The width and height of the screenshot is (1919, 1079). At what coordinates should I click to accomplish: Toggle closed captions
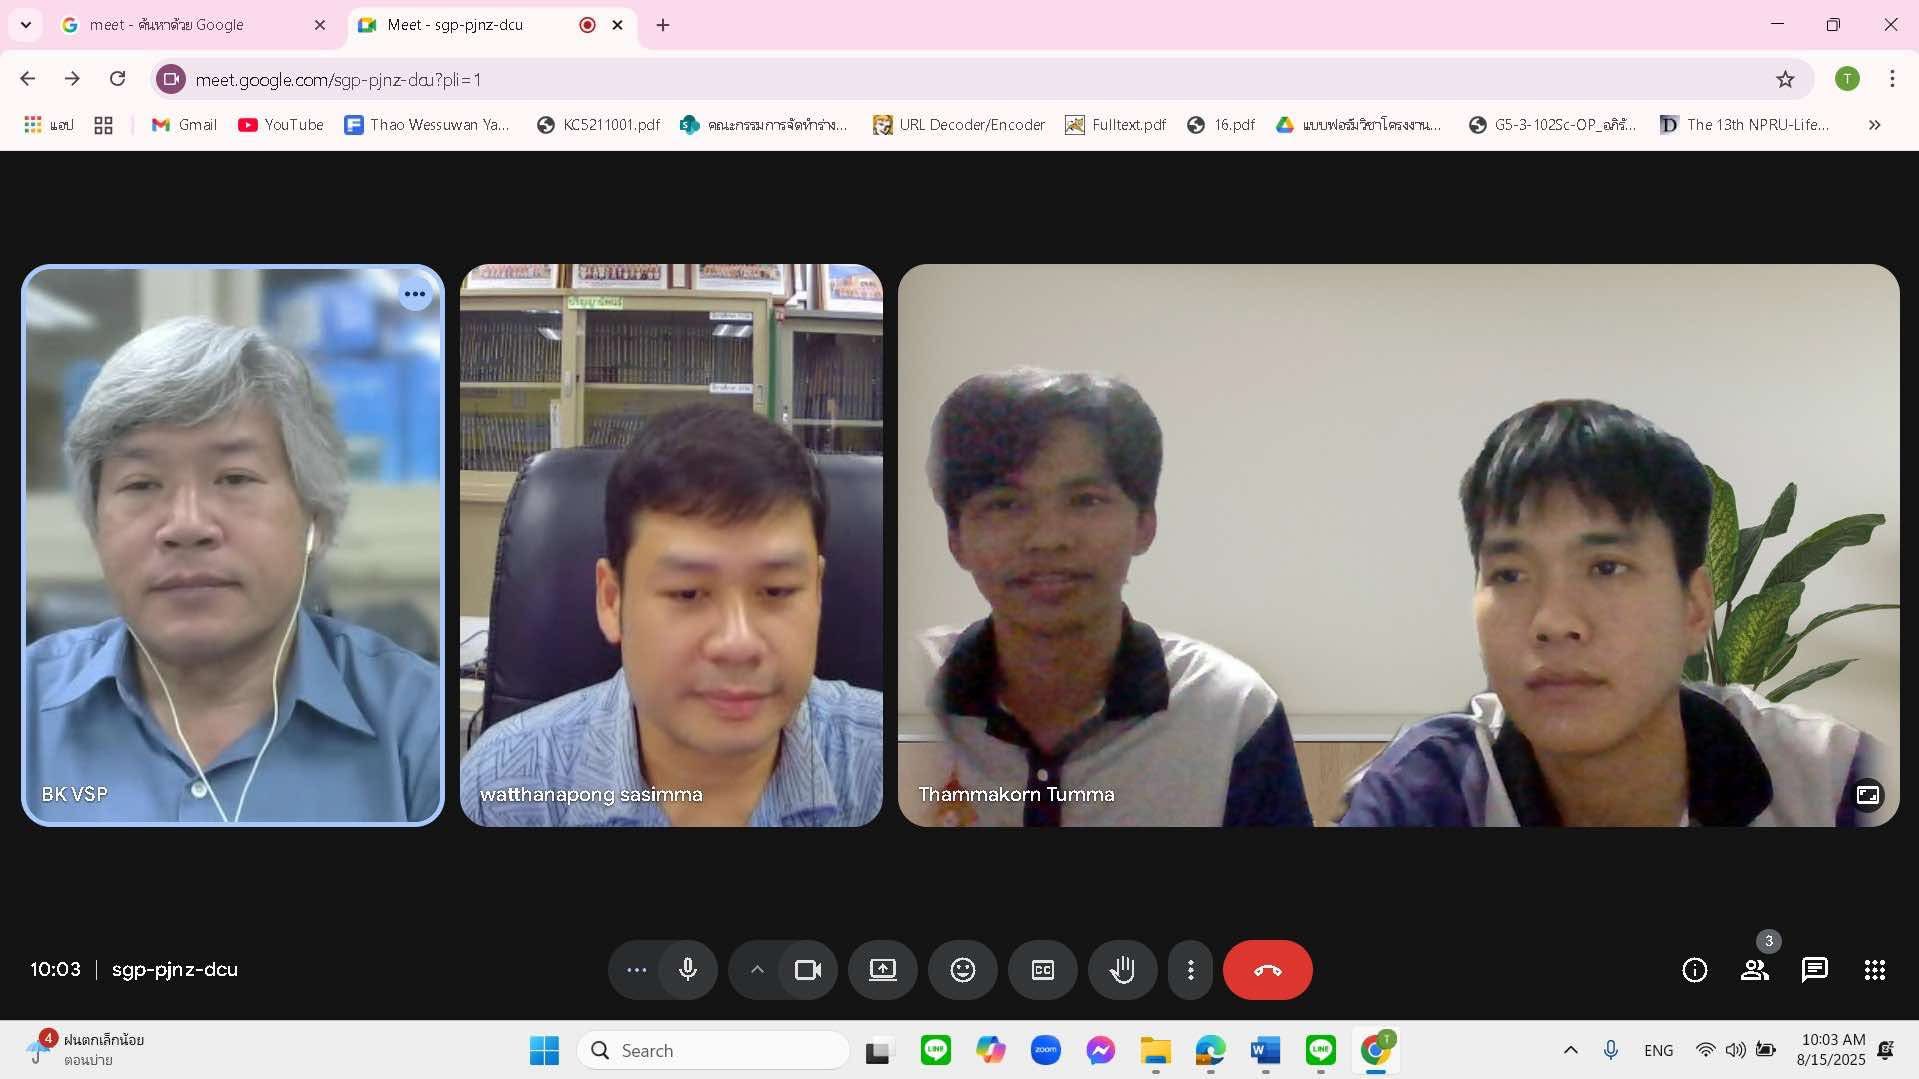pyautogui.click(x=1042, y=969)
